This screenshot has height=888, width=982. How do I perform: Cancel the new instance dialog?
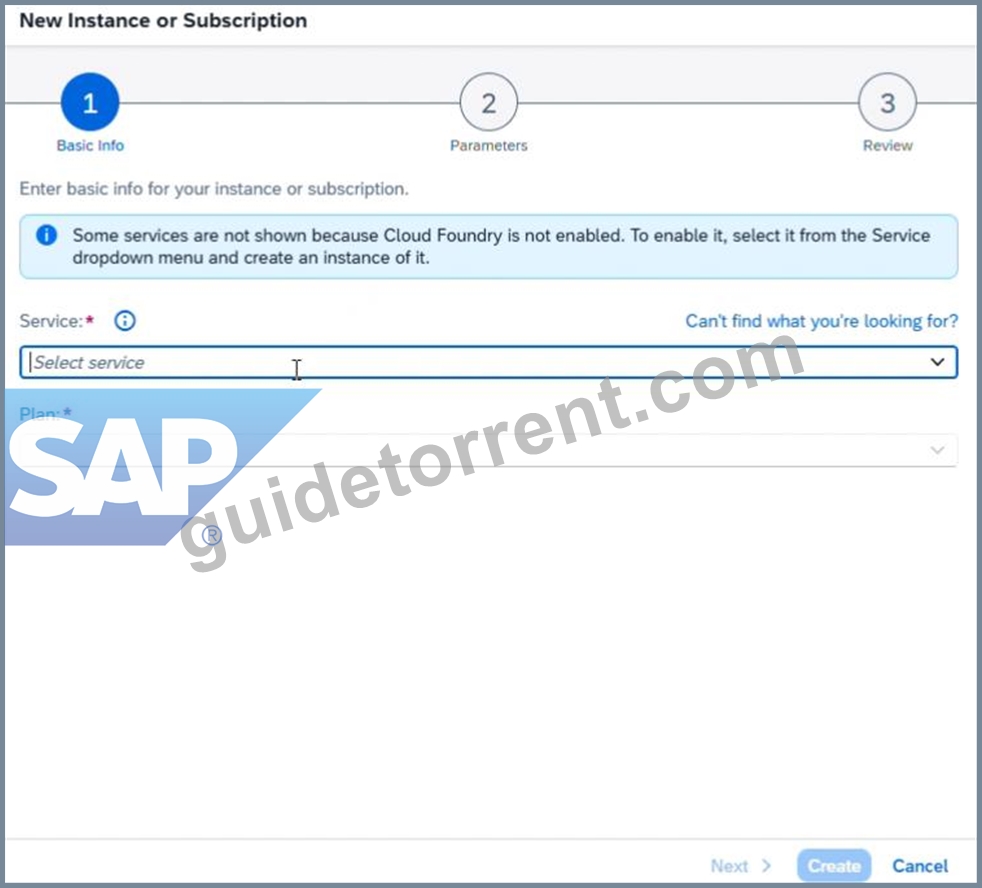click(919, 865)
